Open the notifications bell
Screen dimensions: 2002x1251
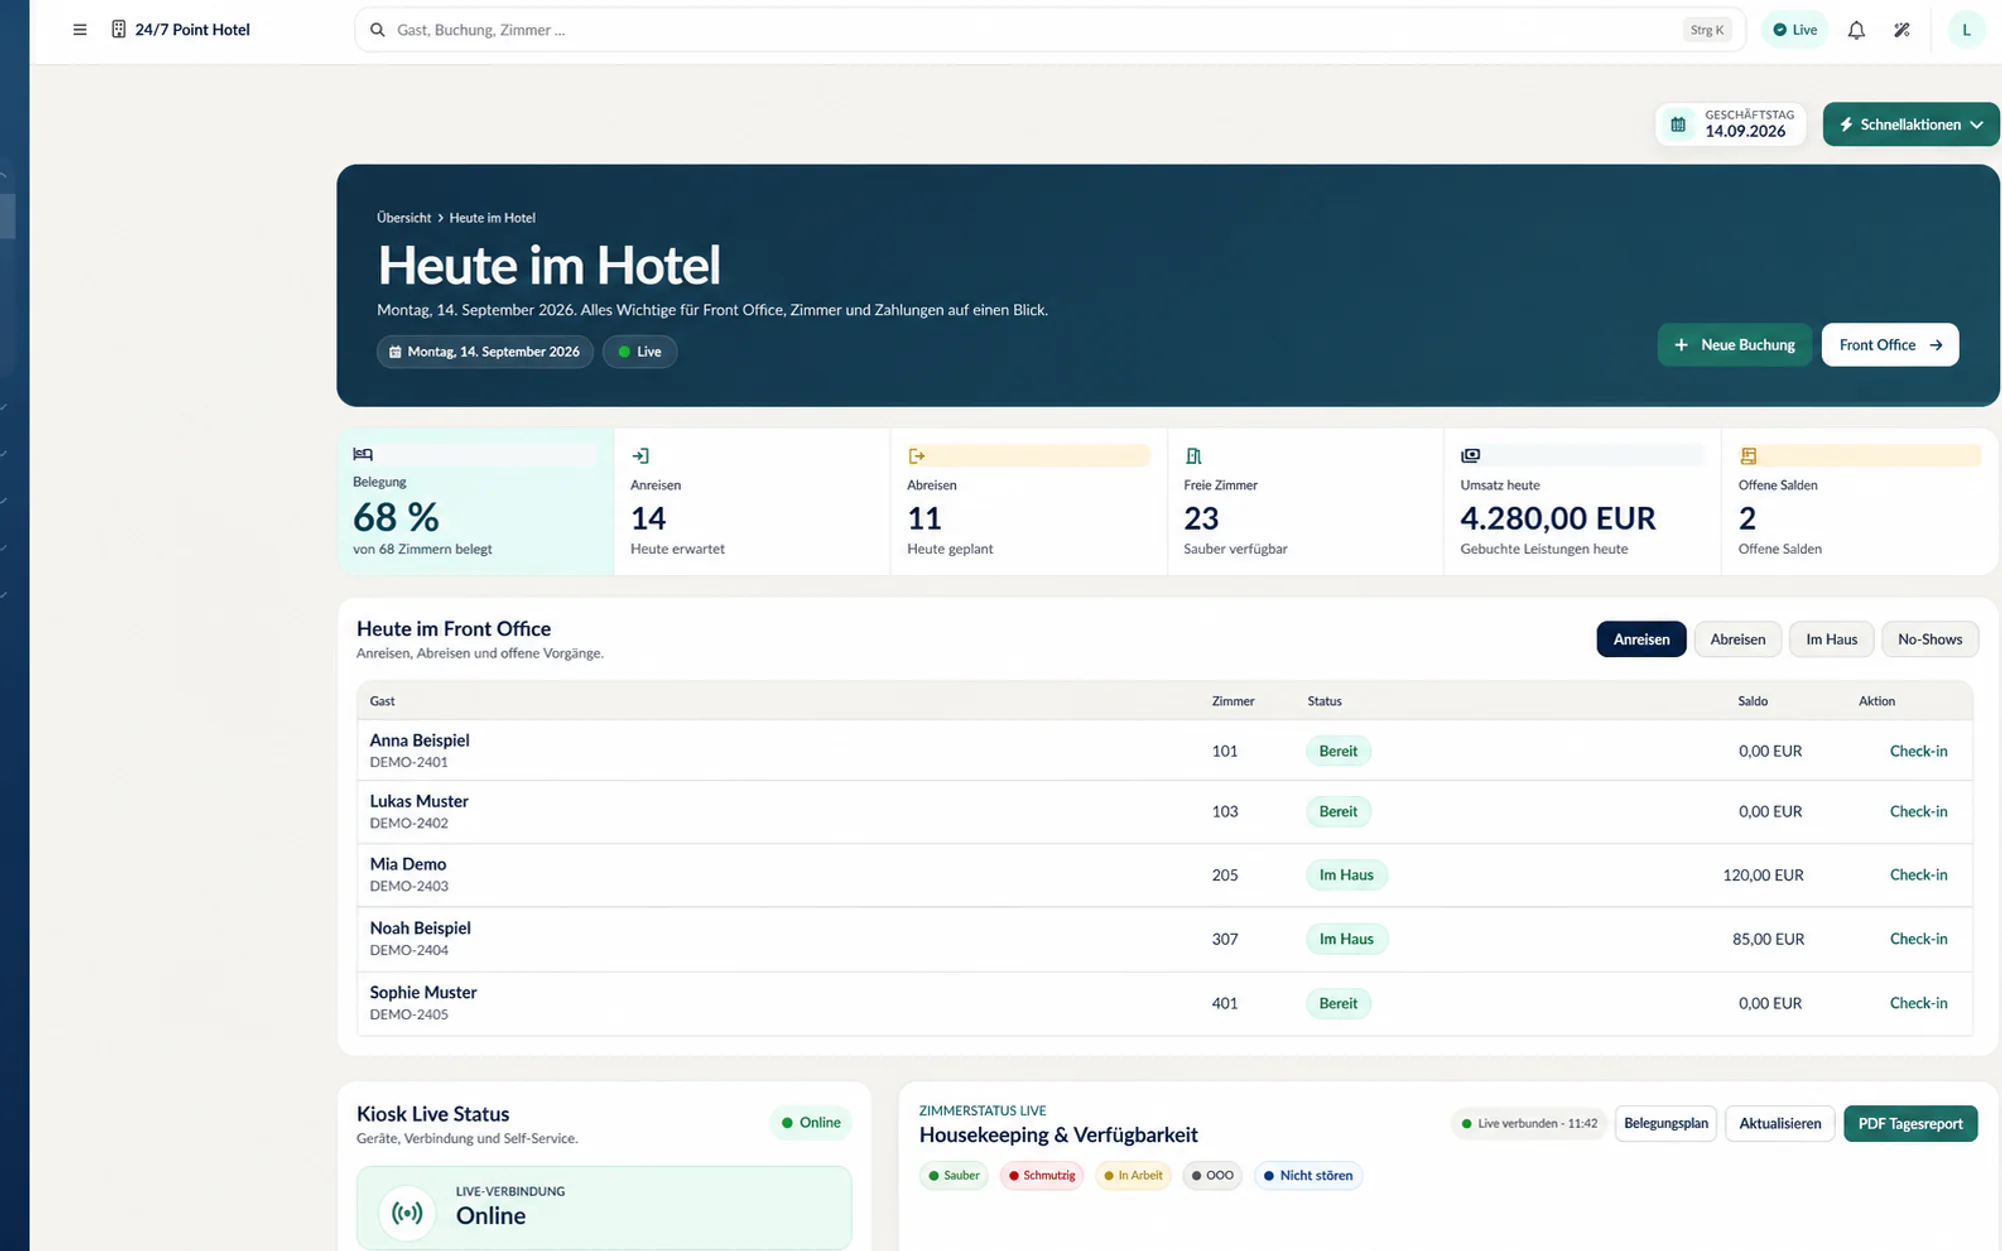tap(1856, 30)
